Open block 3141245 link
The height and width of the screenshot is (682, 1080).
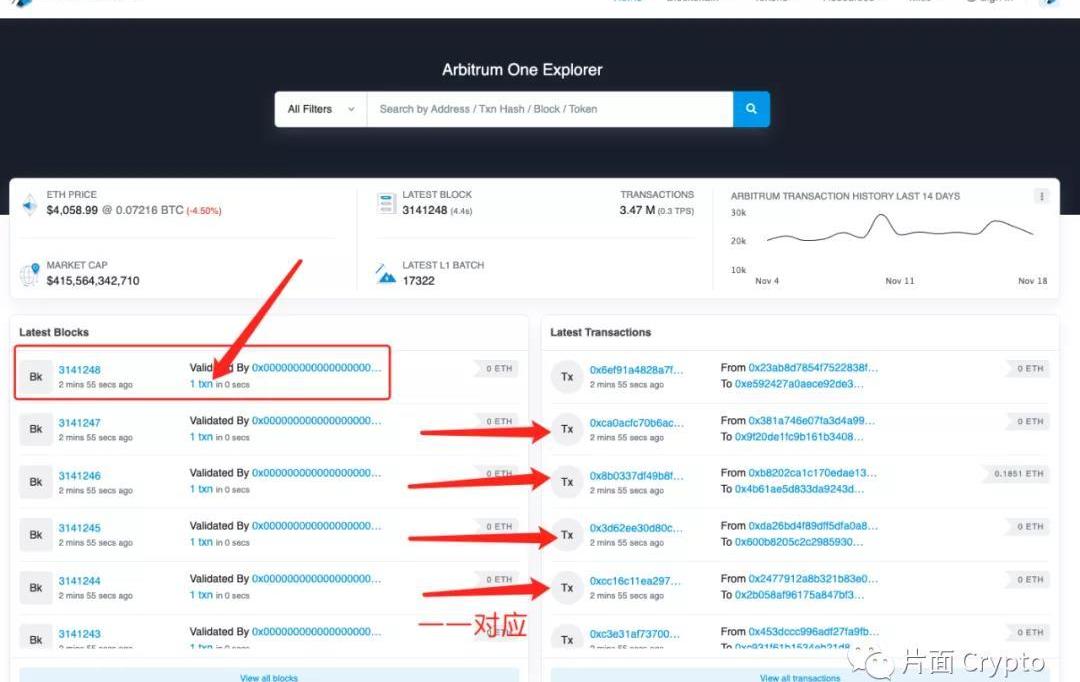79,528
